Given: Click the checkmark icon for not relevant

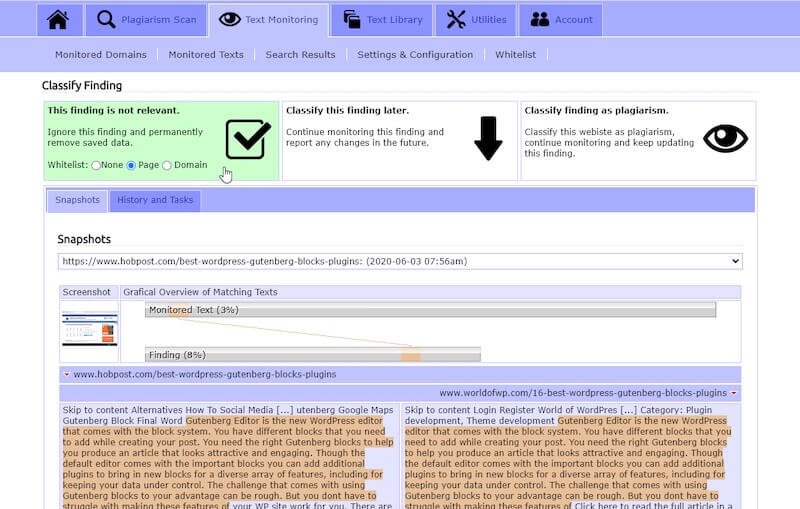Looking at the screenshot, I should [248, 139].
